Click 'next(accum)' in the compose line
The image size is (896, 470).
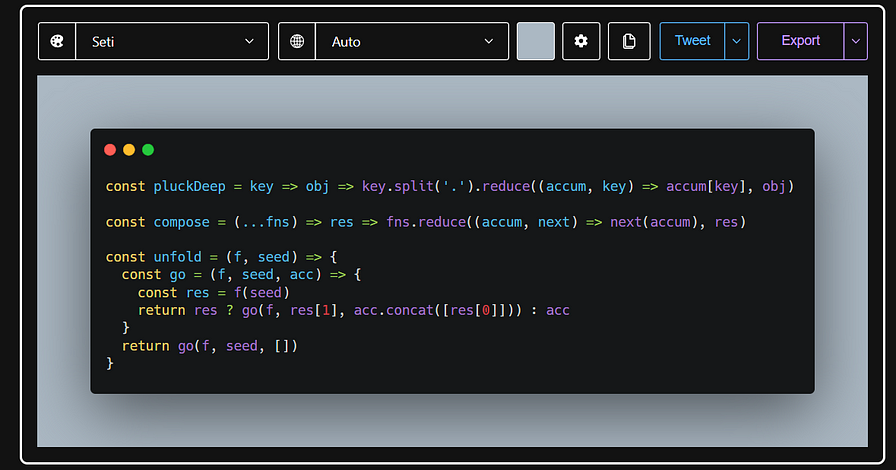pos(654,222)
